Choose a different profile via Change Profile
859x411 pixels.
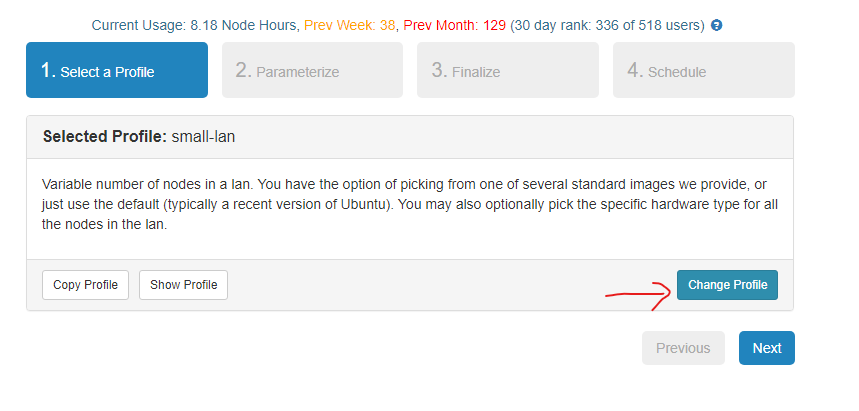(727, 285)
